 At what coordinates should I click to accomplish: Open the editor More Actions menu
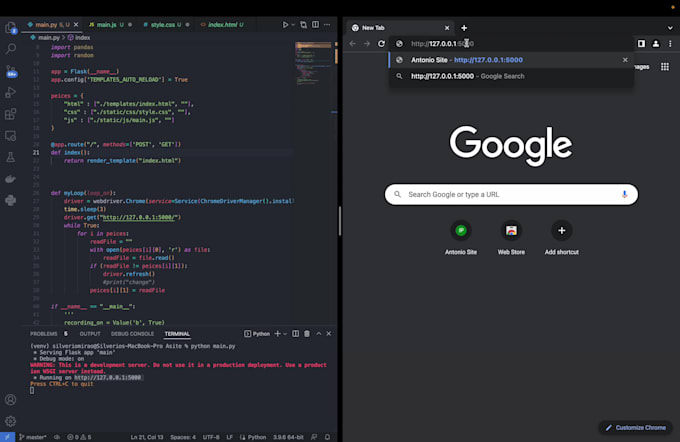coord(327,25)
